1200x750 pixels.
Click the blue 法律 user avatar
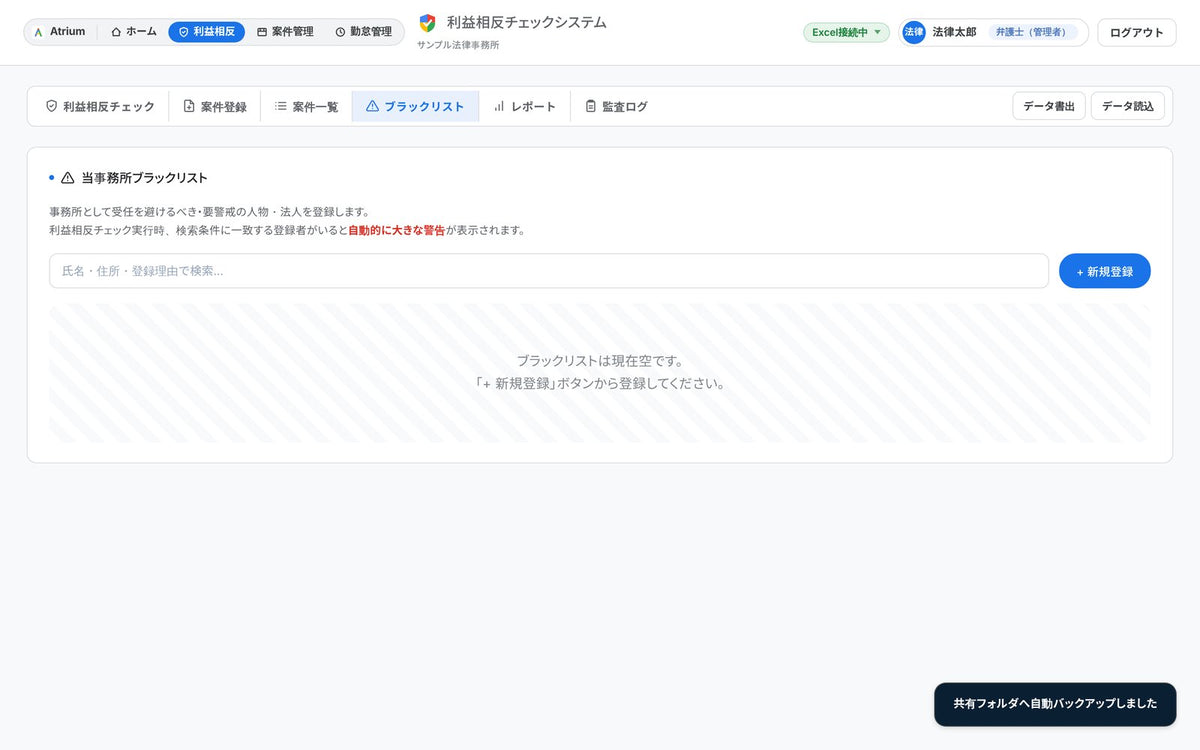(x=914, y=32)
